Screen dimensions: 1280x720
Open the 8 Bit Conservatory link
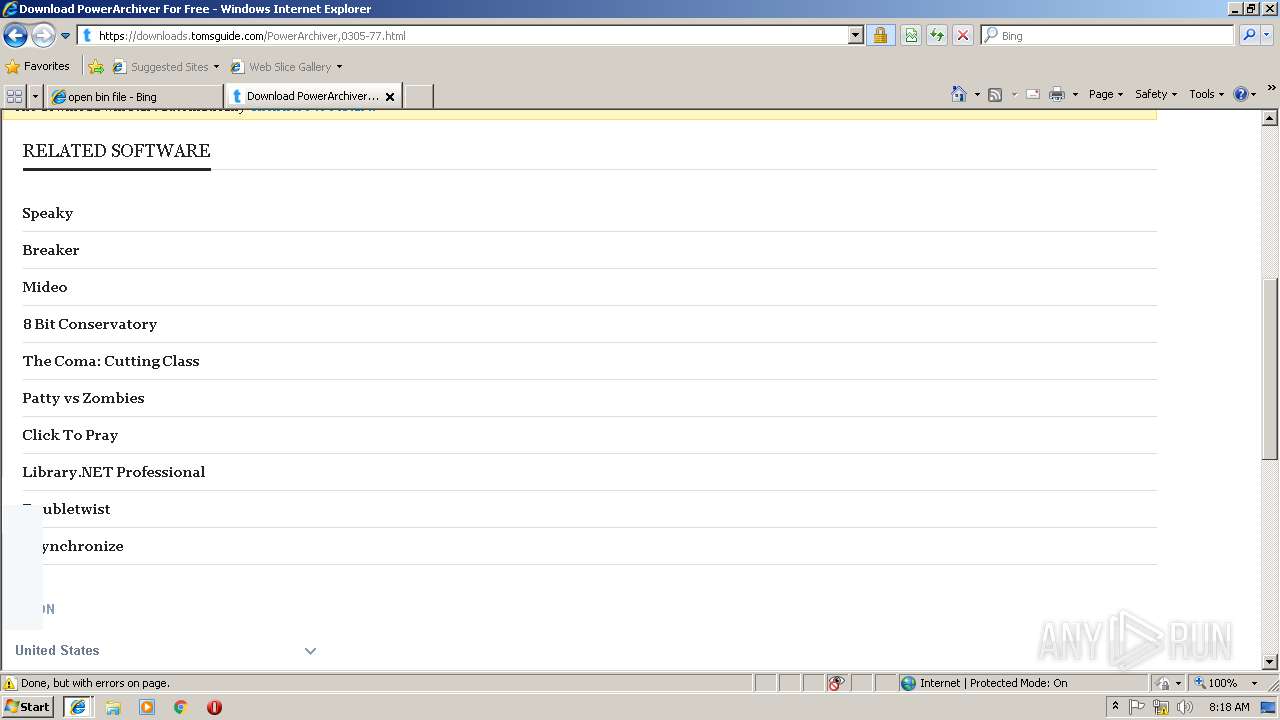(x=90, y=324)
